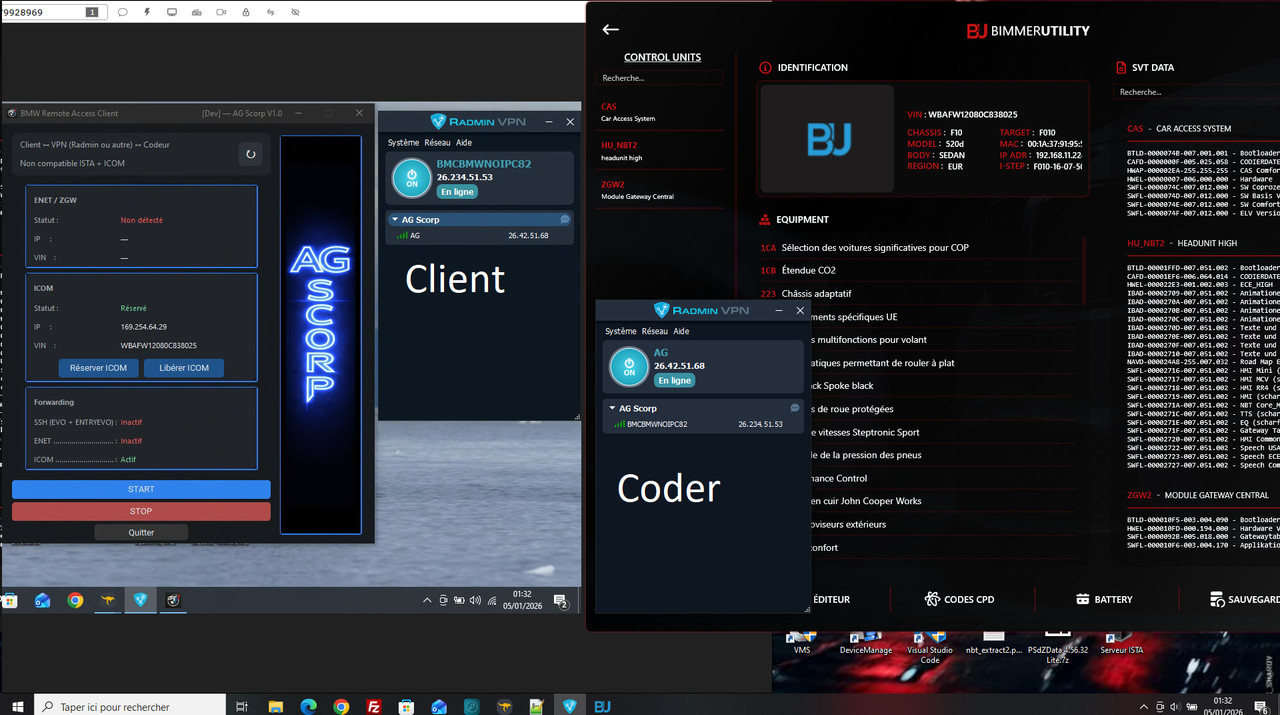Open FileZilla from the local taskbar
Viewport: 1280px width, 715px height.
(373, 706)
